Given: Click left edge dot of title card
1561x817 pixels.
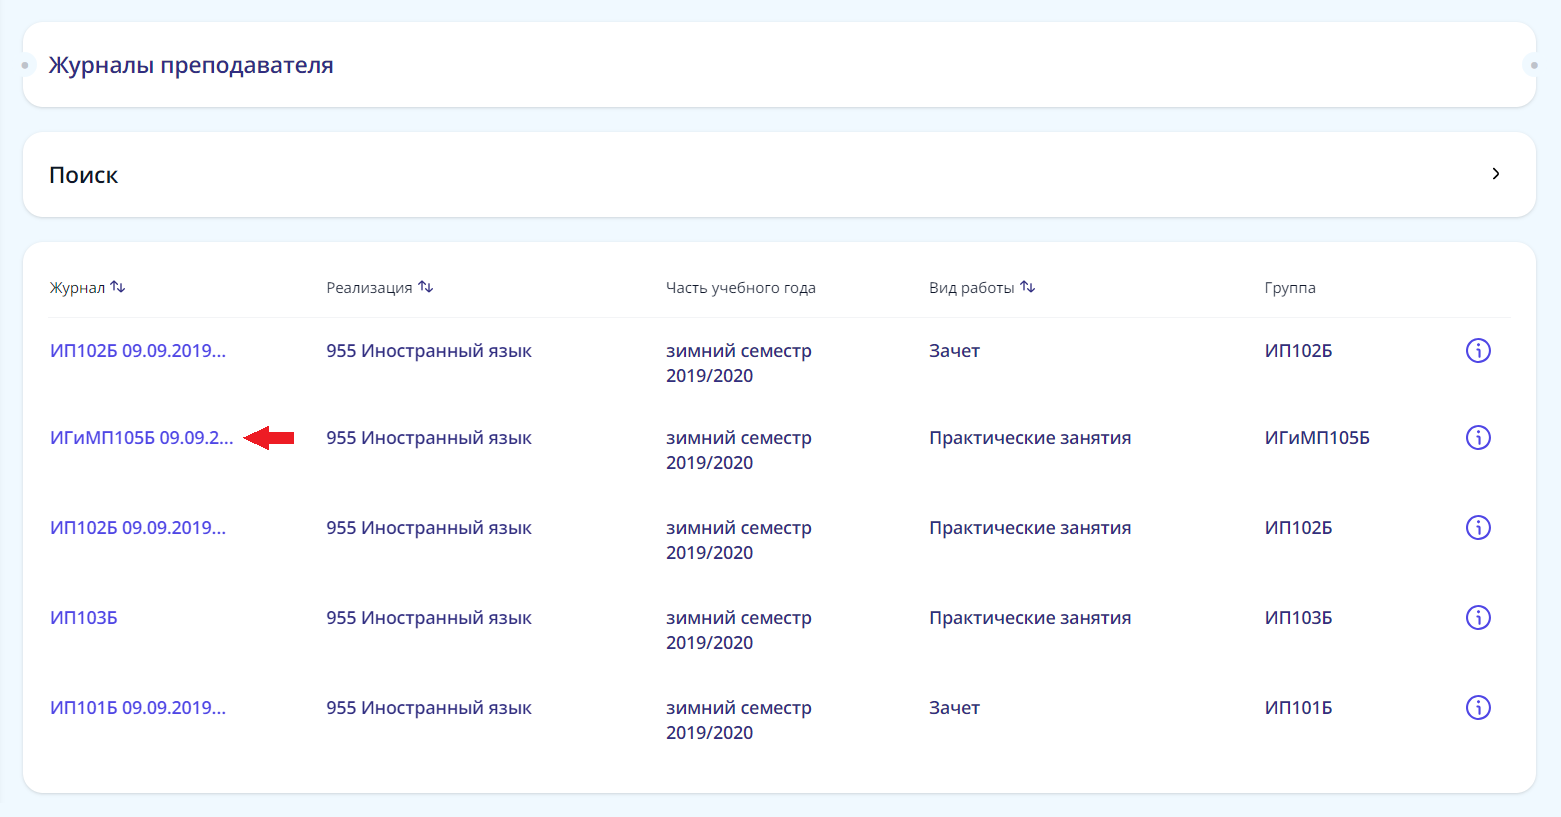Looking at the screenshot, I should [x=25, y=66].
